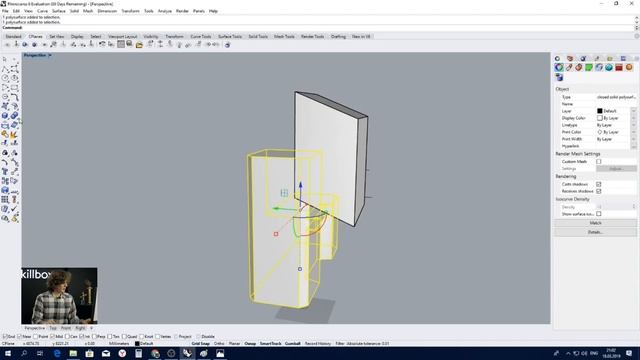Select the Top viewport tab
Viewport: 640px width, 360px height.
tap(53, 328)
